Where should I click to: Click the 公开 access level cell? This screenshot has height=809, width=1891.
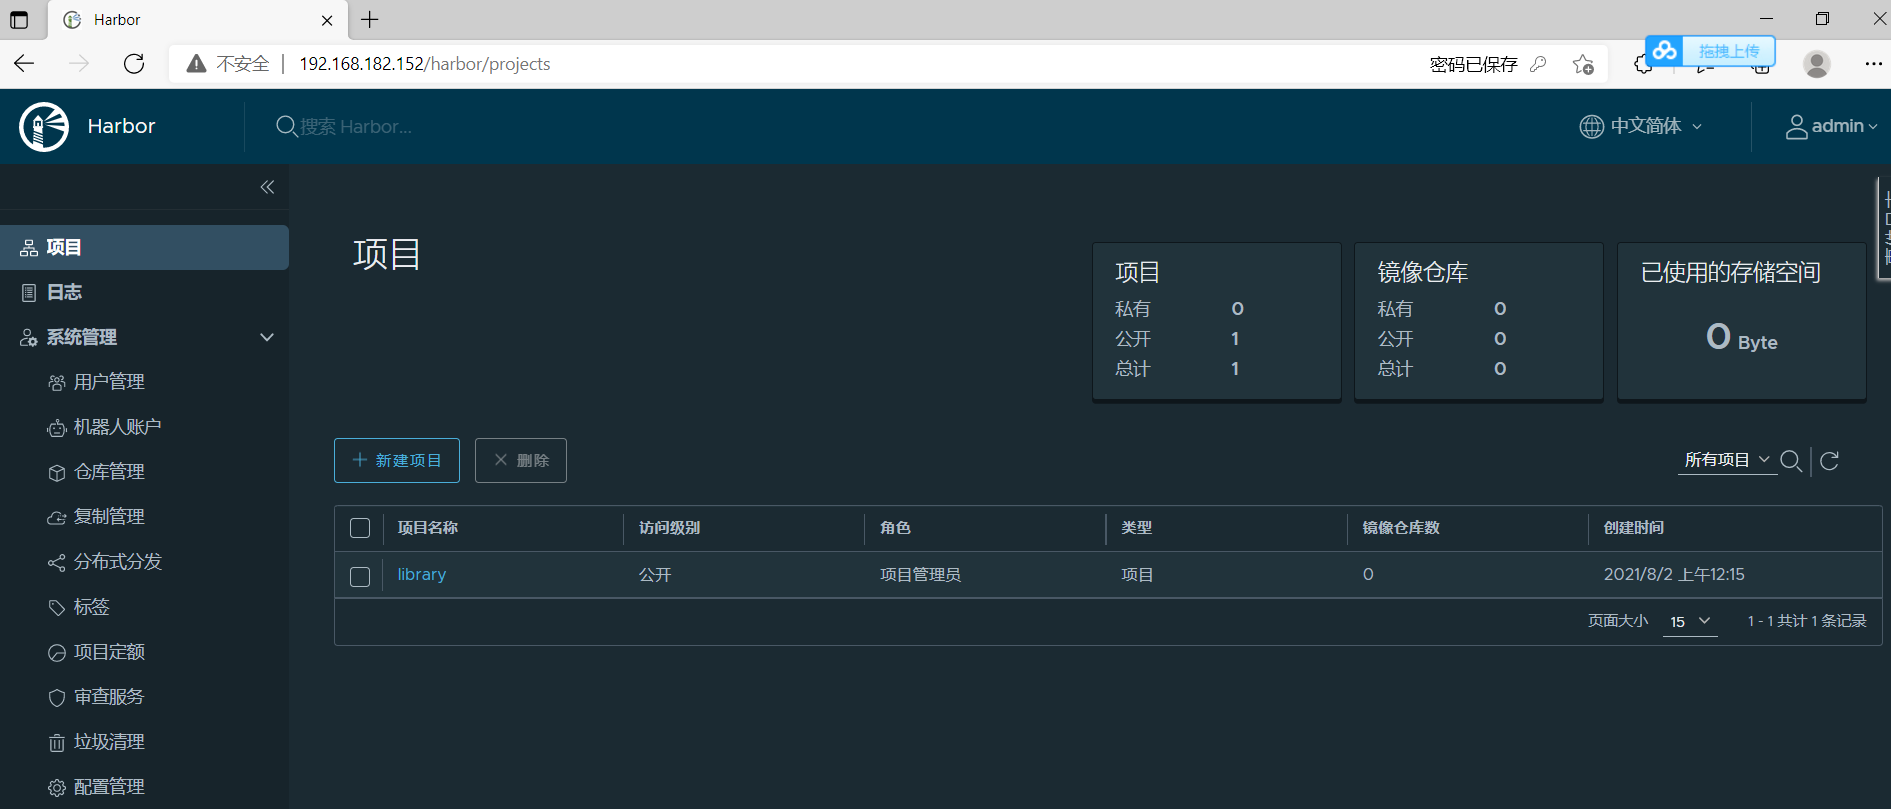pyautogui.click(x=655, y=575)
